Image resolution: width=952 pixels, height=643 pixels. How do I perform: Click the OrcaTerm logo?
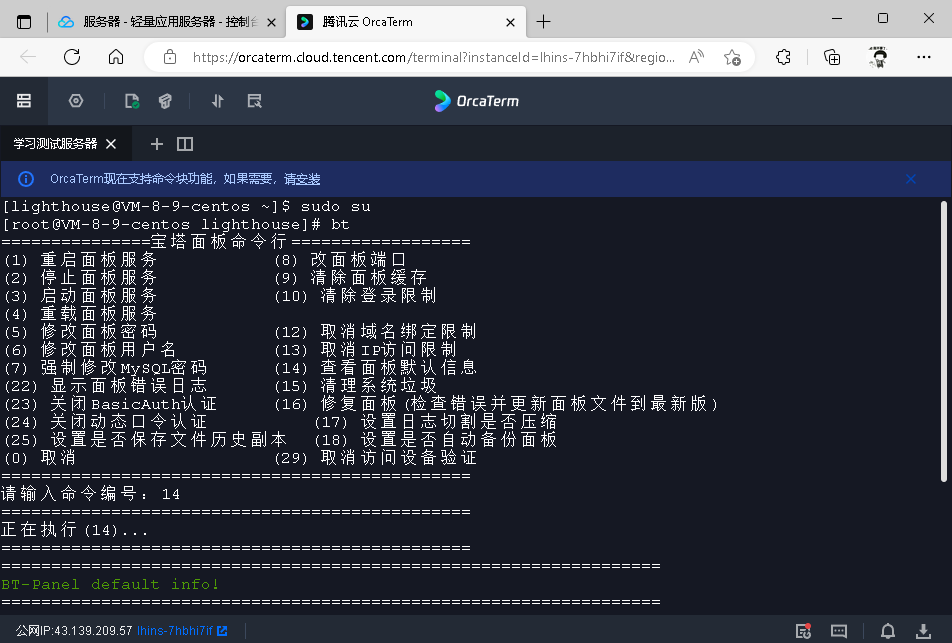477,101
